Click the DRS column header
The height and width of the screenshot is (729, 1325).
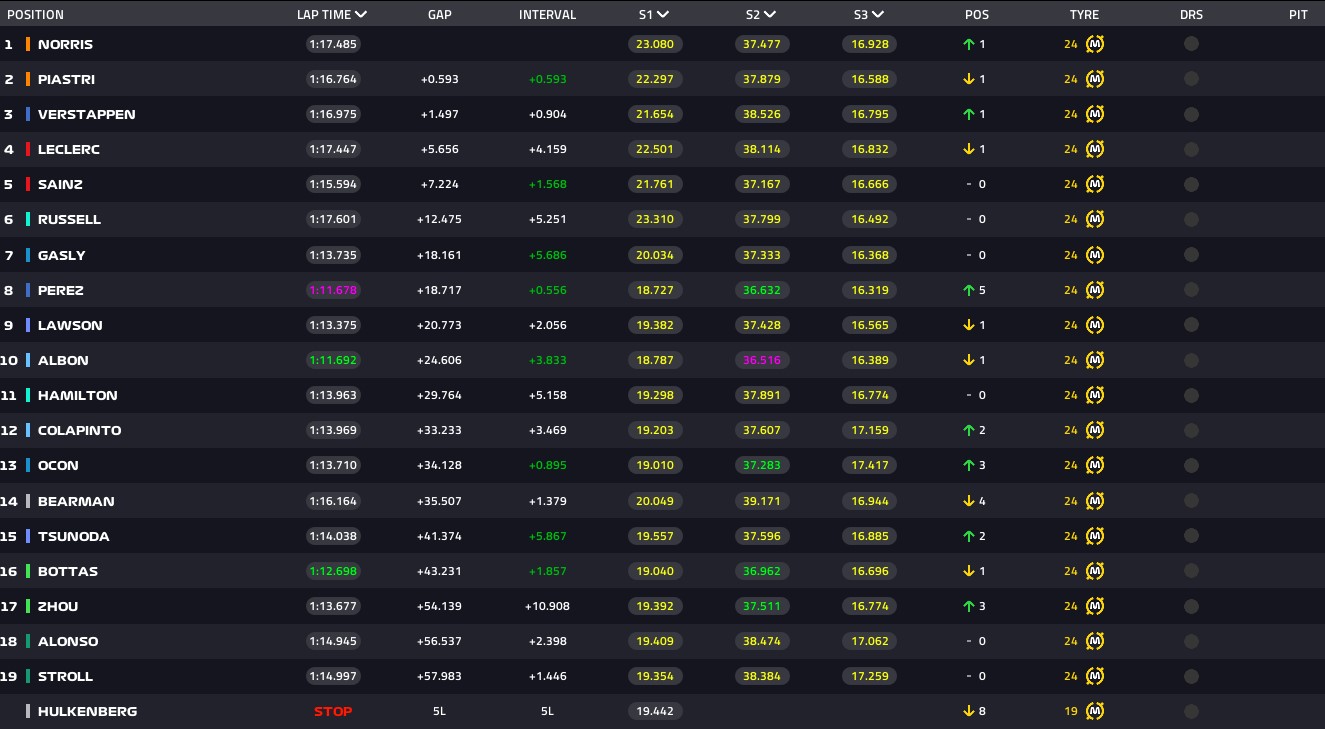click(x=1191, y=15)
